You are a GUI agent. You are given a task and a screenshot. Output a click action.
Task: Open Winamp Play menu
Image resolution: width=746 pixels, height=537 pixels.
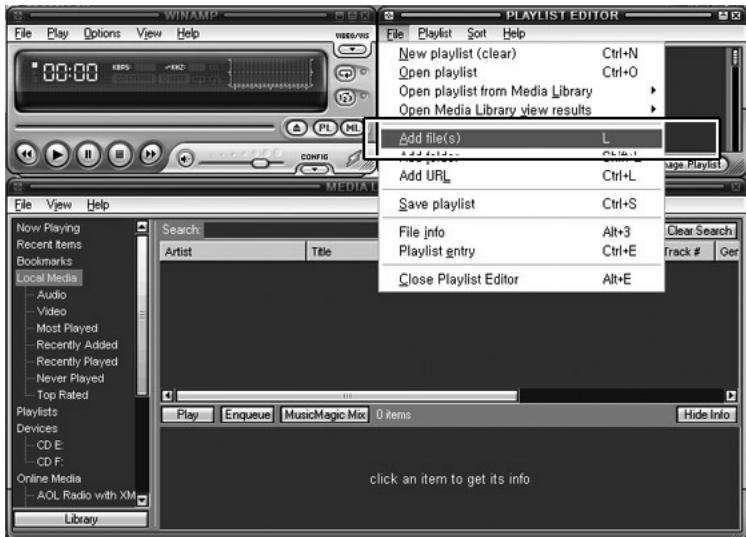click(58, 33)
